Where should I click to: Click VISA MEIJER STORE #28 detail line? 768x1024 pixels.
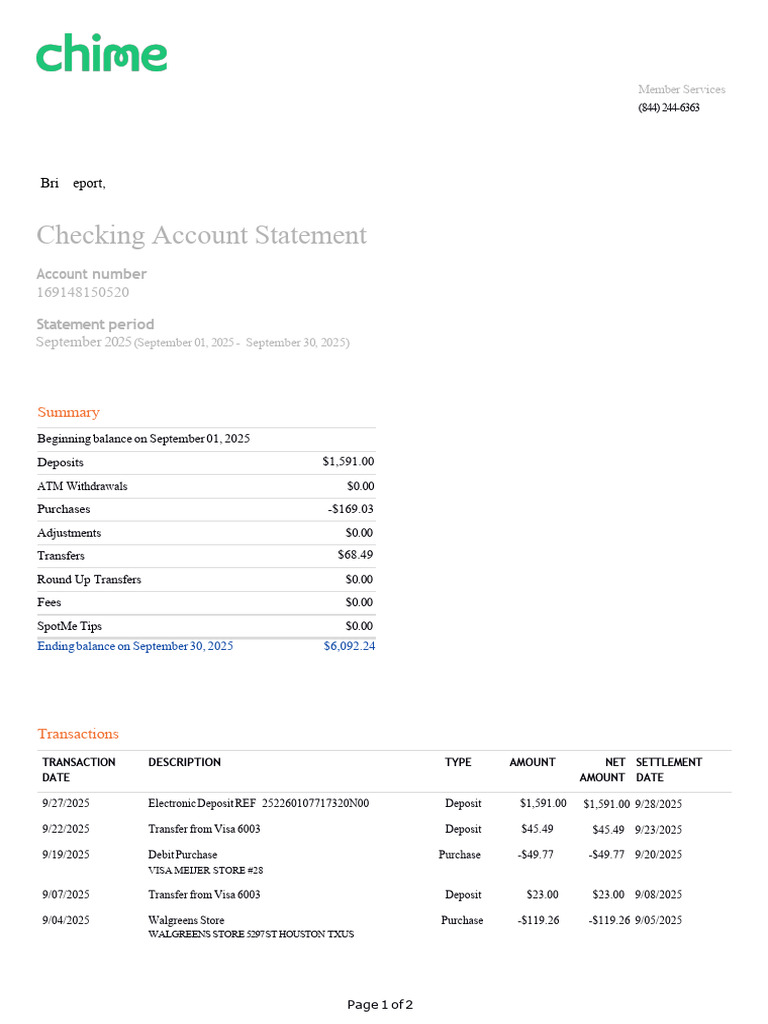click(x=206, y=870)
